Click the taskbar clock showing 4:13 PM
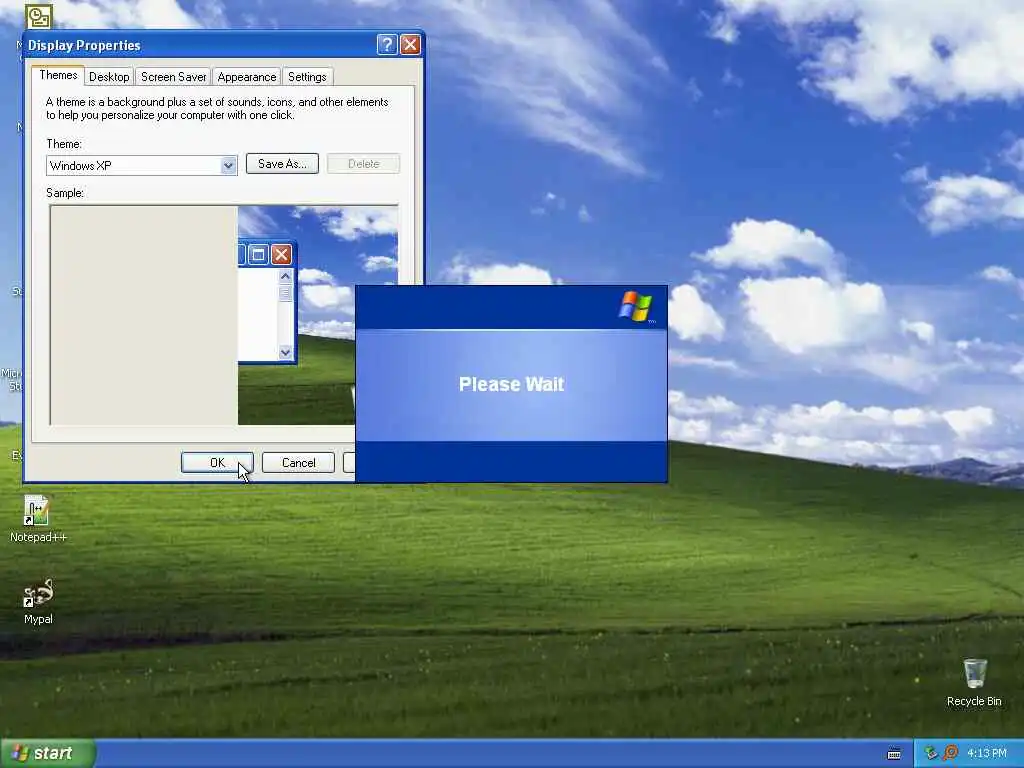 point(986,754)
